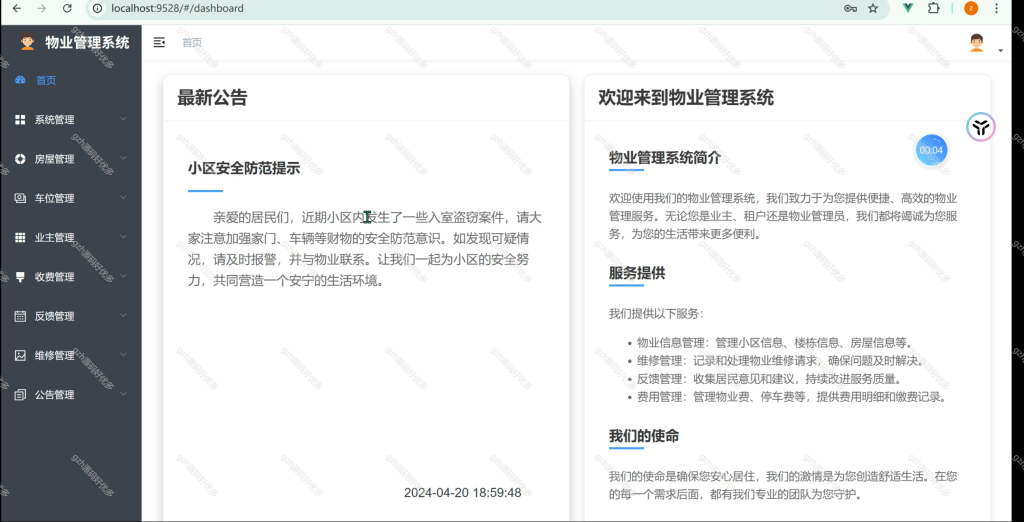The image size is (1024, 522).
Task: Bookmark this page with star icon
Action: pos(873,8)
